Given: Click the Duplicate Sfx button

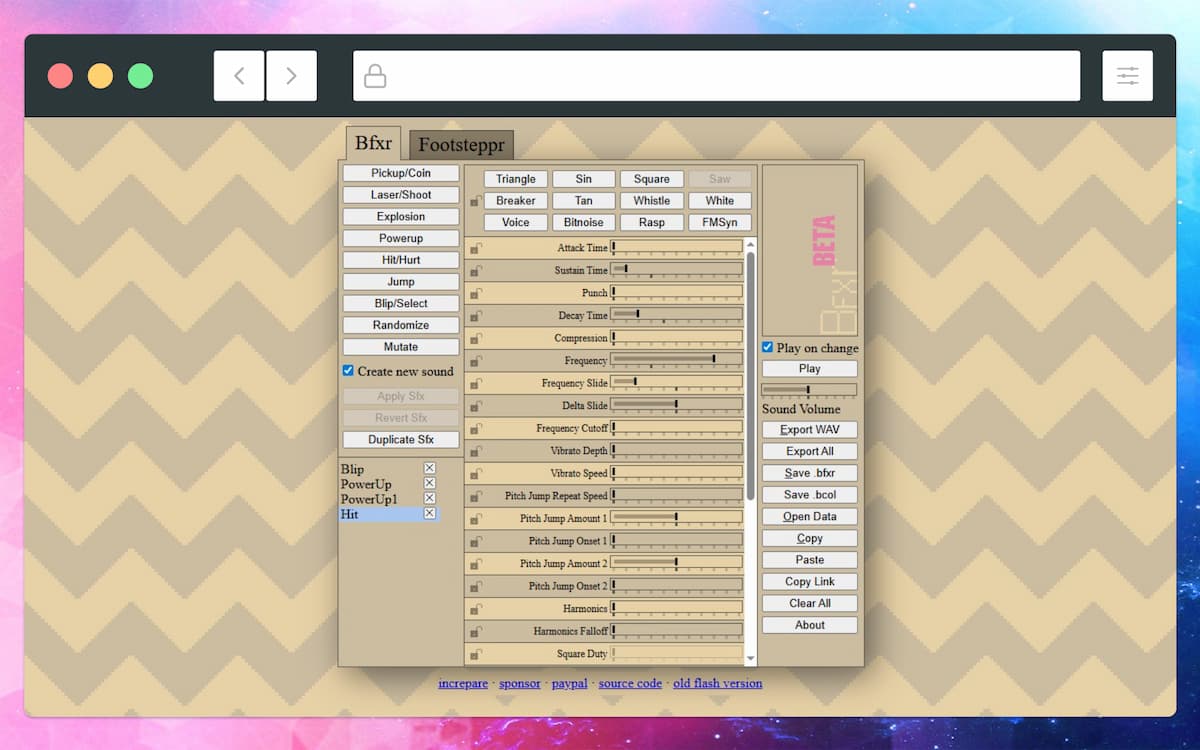Looking at the screenshot, I should [x=401, y=440].
